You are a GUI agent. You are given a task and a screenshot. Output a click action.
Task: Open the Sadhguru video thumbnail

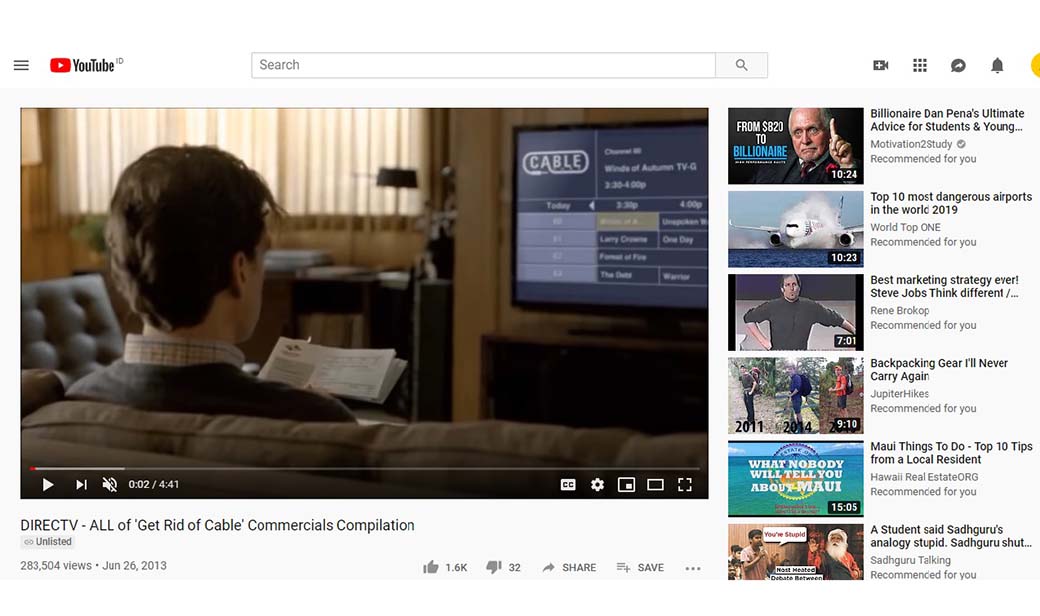796,552
